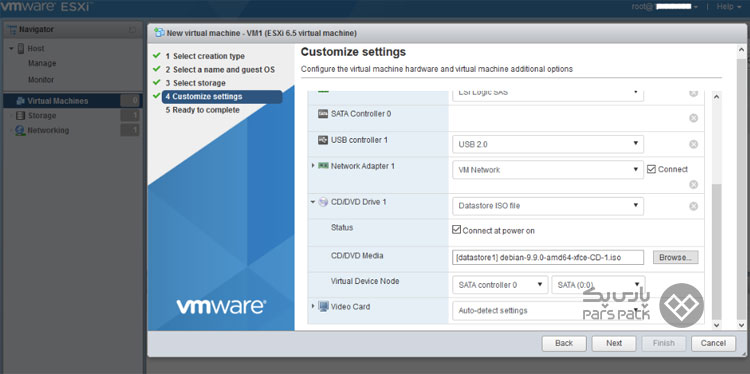Go to step 2 Select a name and guest OS

pos(220,69)
